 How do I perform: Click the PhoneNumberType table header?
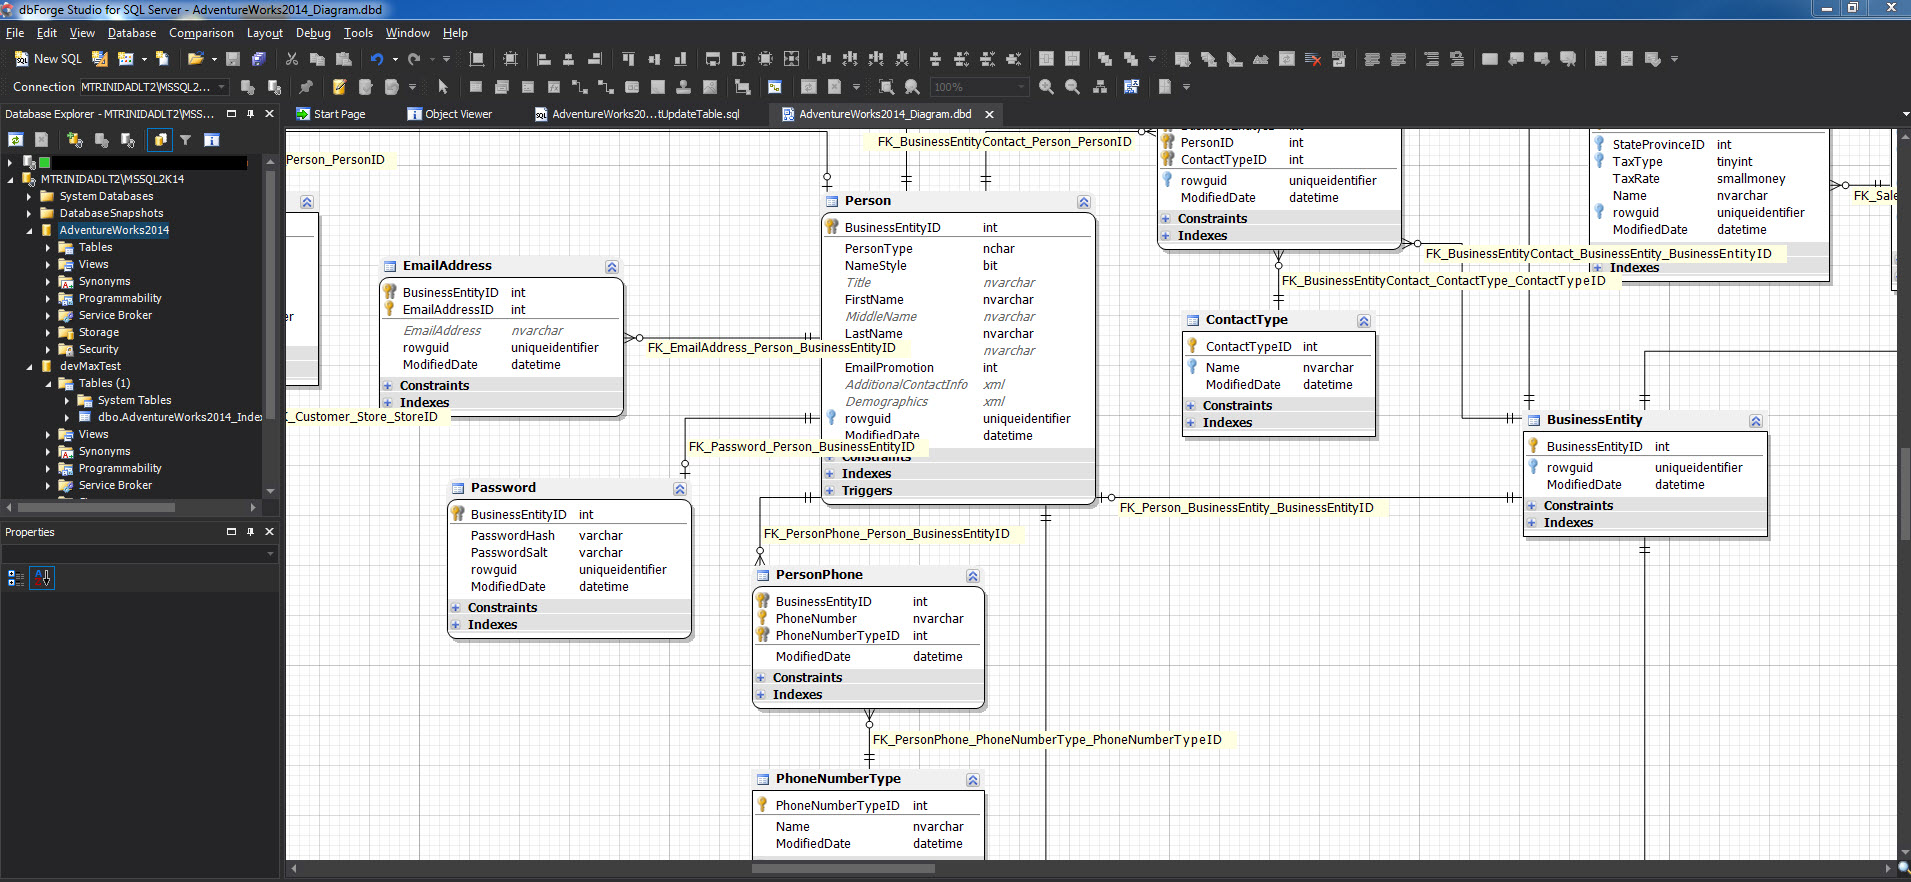[868, 779]
